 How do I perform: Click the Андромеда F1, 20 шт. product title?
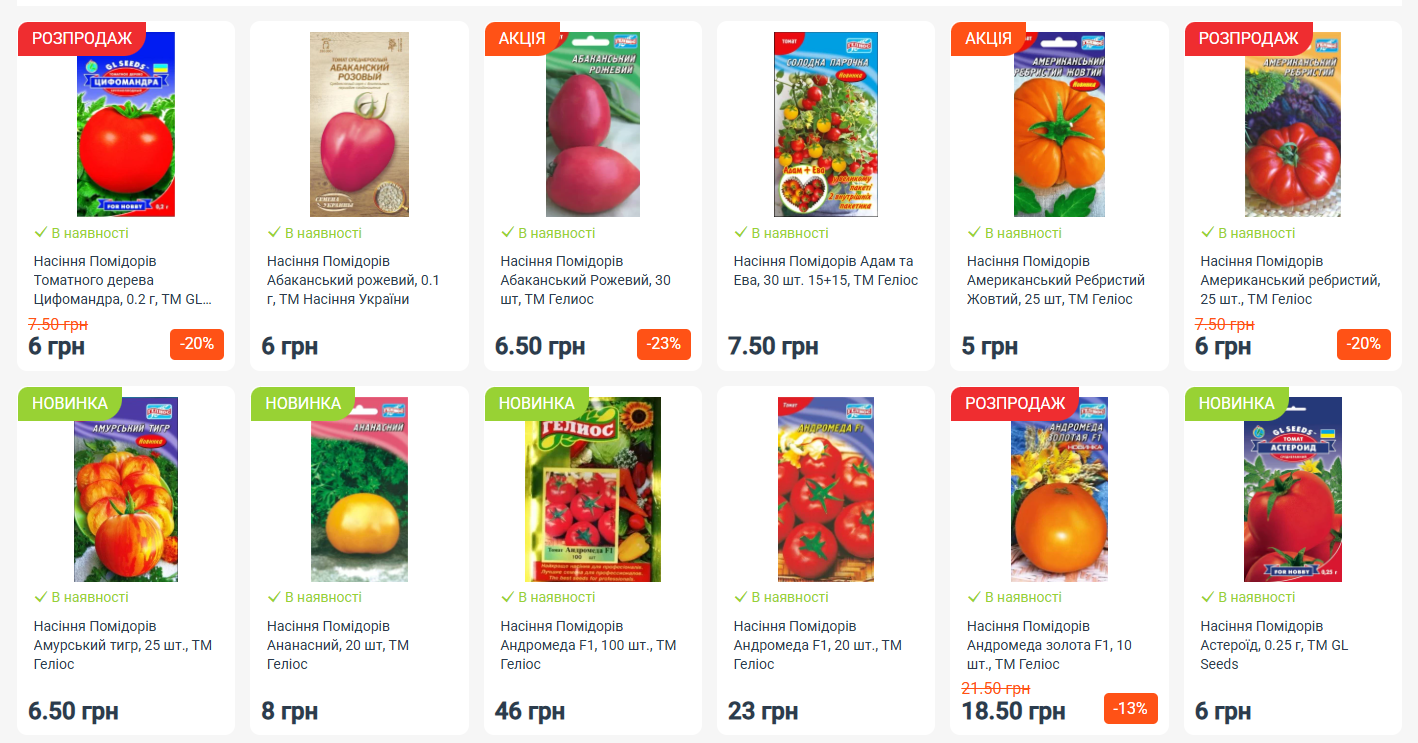tap(818, 645)
